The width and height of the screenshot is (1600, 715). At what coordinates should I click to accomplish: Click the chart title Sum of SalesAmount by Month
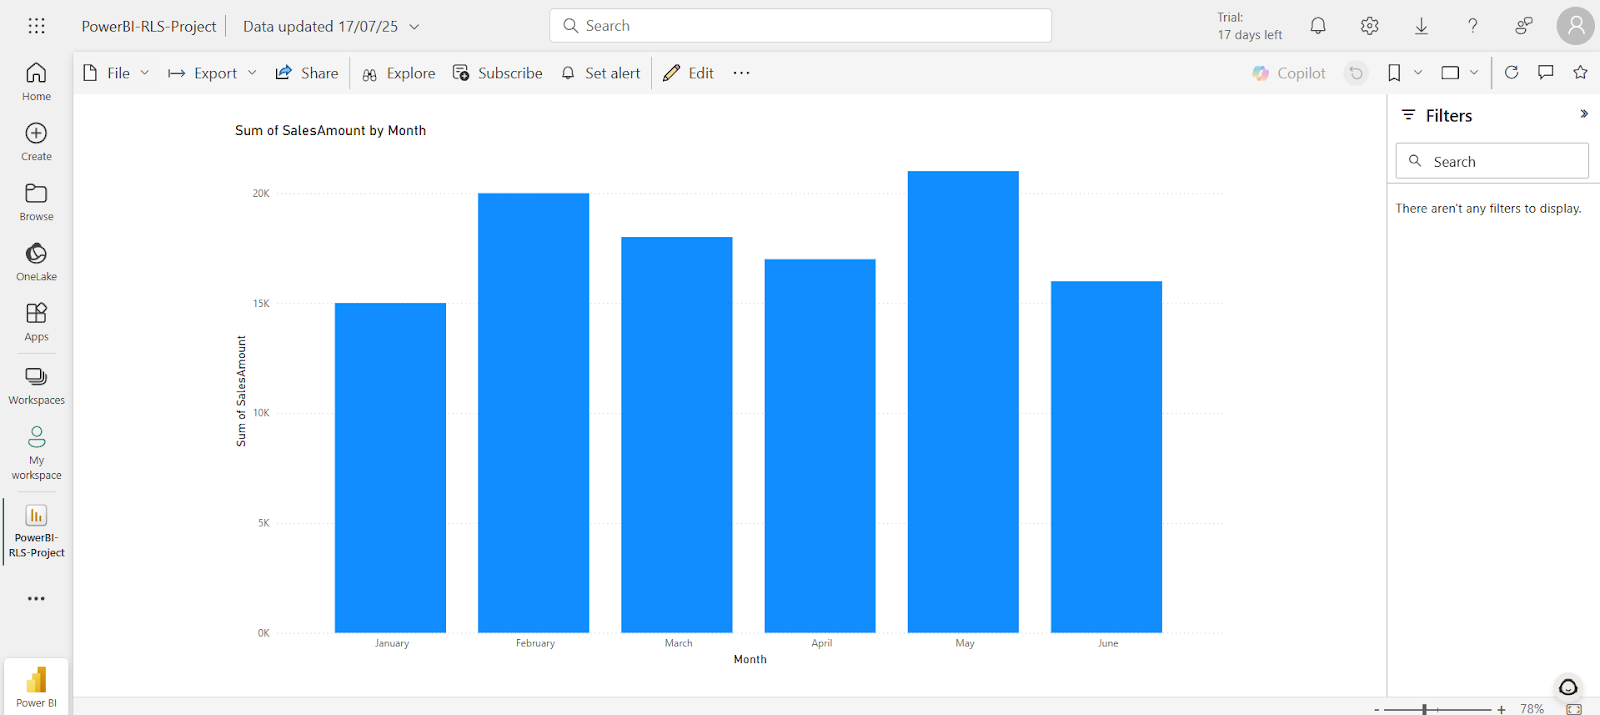click(330, 130)
